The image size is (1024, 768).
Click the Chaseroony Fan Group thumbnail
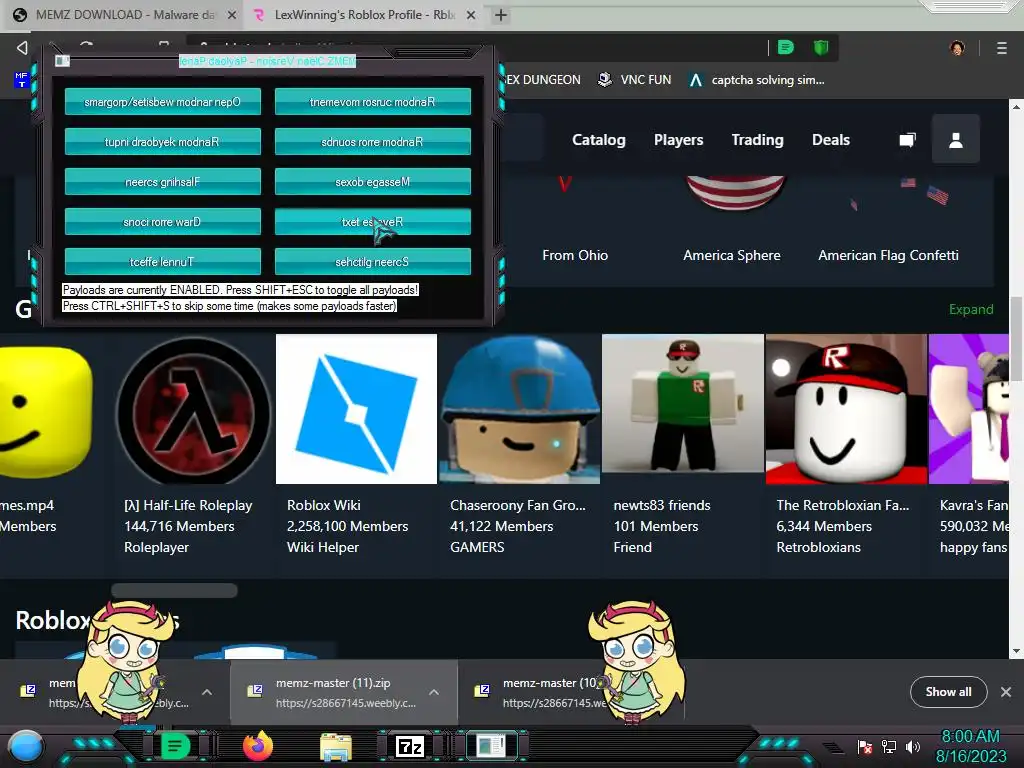click(x=520, y=409)
